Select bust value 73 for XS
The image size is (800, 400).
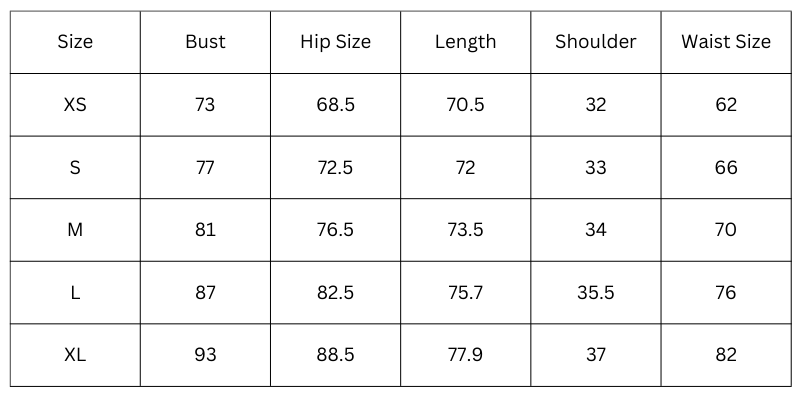click(x=205, y=105)
